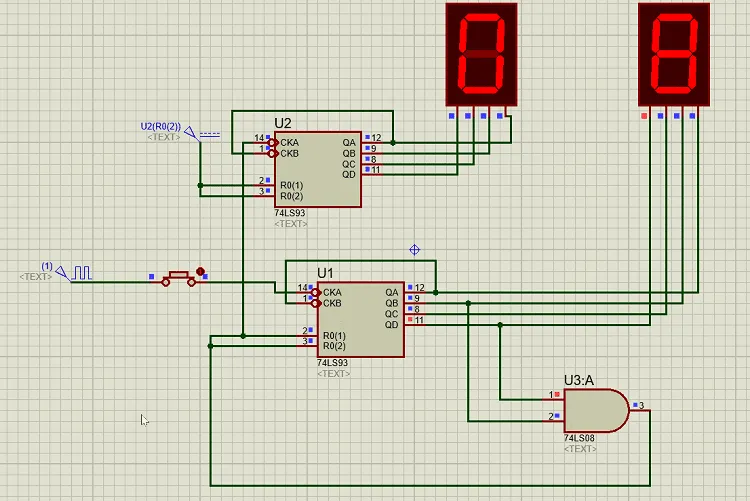Image resolution: width=750 pixels, height=501 pixels.
Task: Click the CKA pin 14 of U2
Action: pos(265,143)
